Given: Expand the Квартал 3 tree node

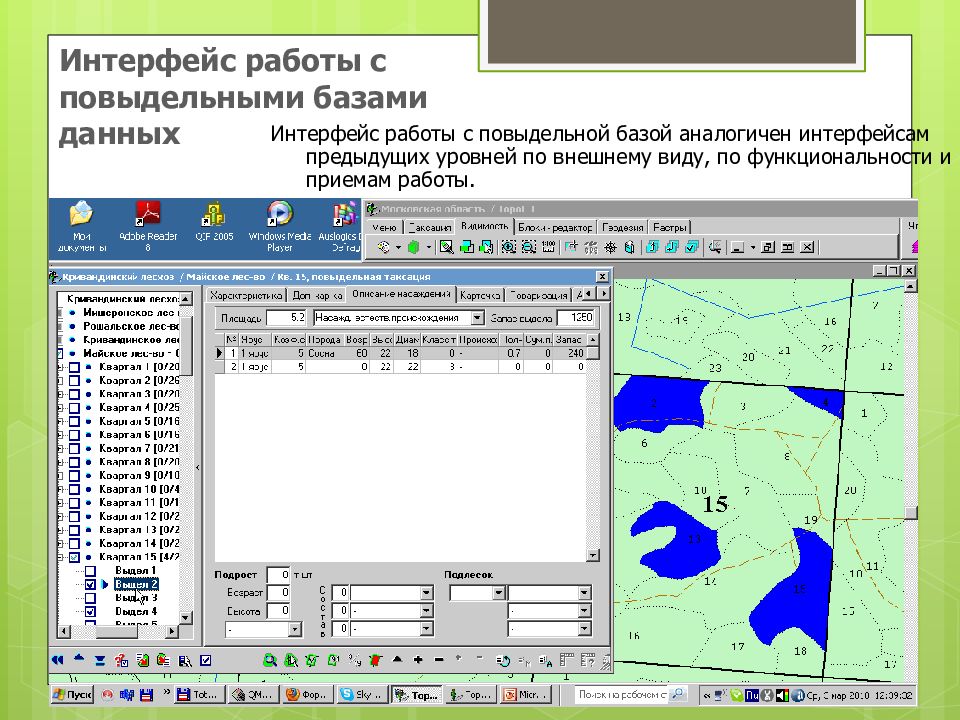Looking at the screenshot, I should click(61, 394).
